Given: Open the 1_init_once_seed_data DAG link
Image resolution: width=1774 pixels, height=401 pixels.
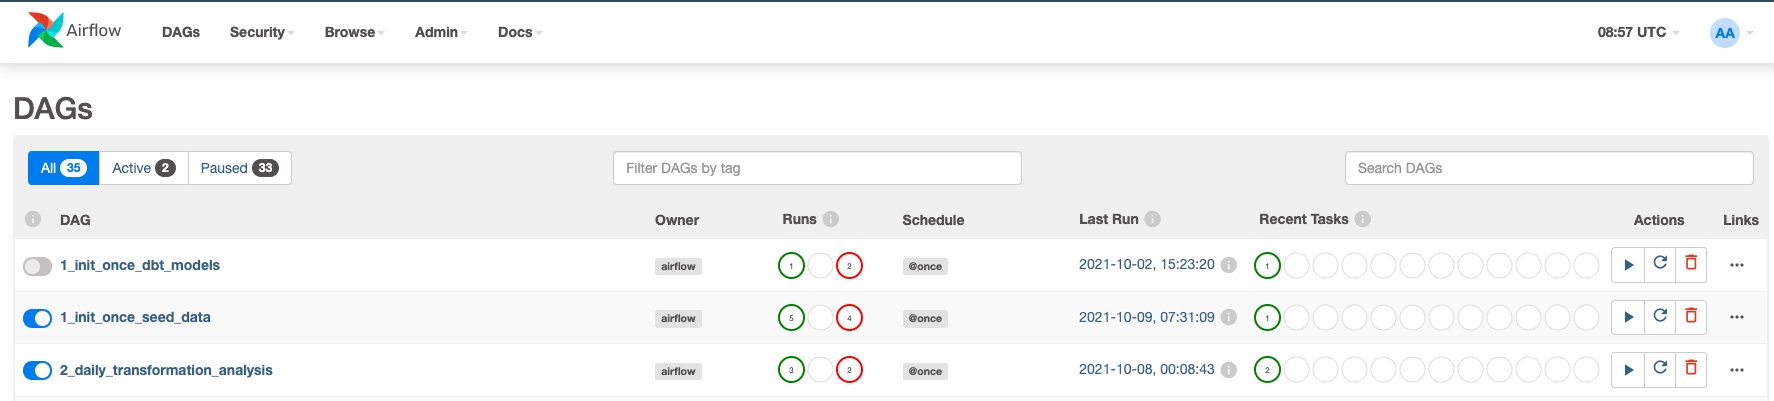Looking at the screenshot, I should 135,317.
